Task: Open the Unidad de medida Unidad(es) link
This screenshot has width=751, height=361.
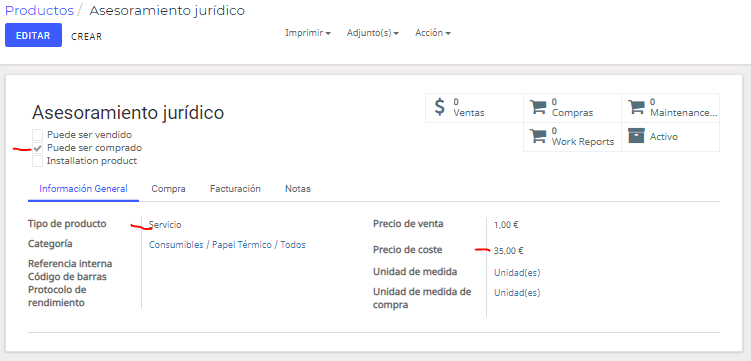Action: point(517,272)
